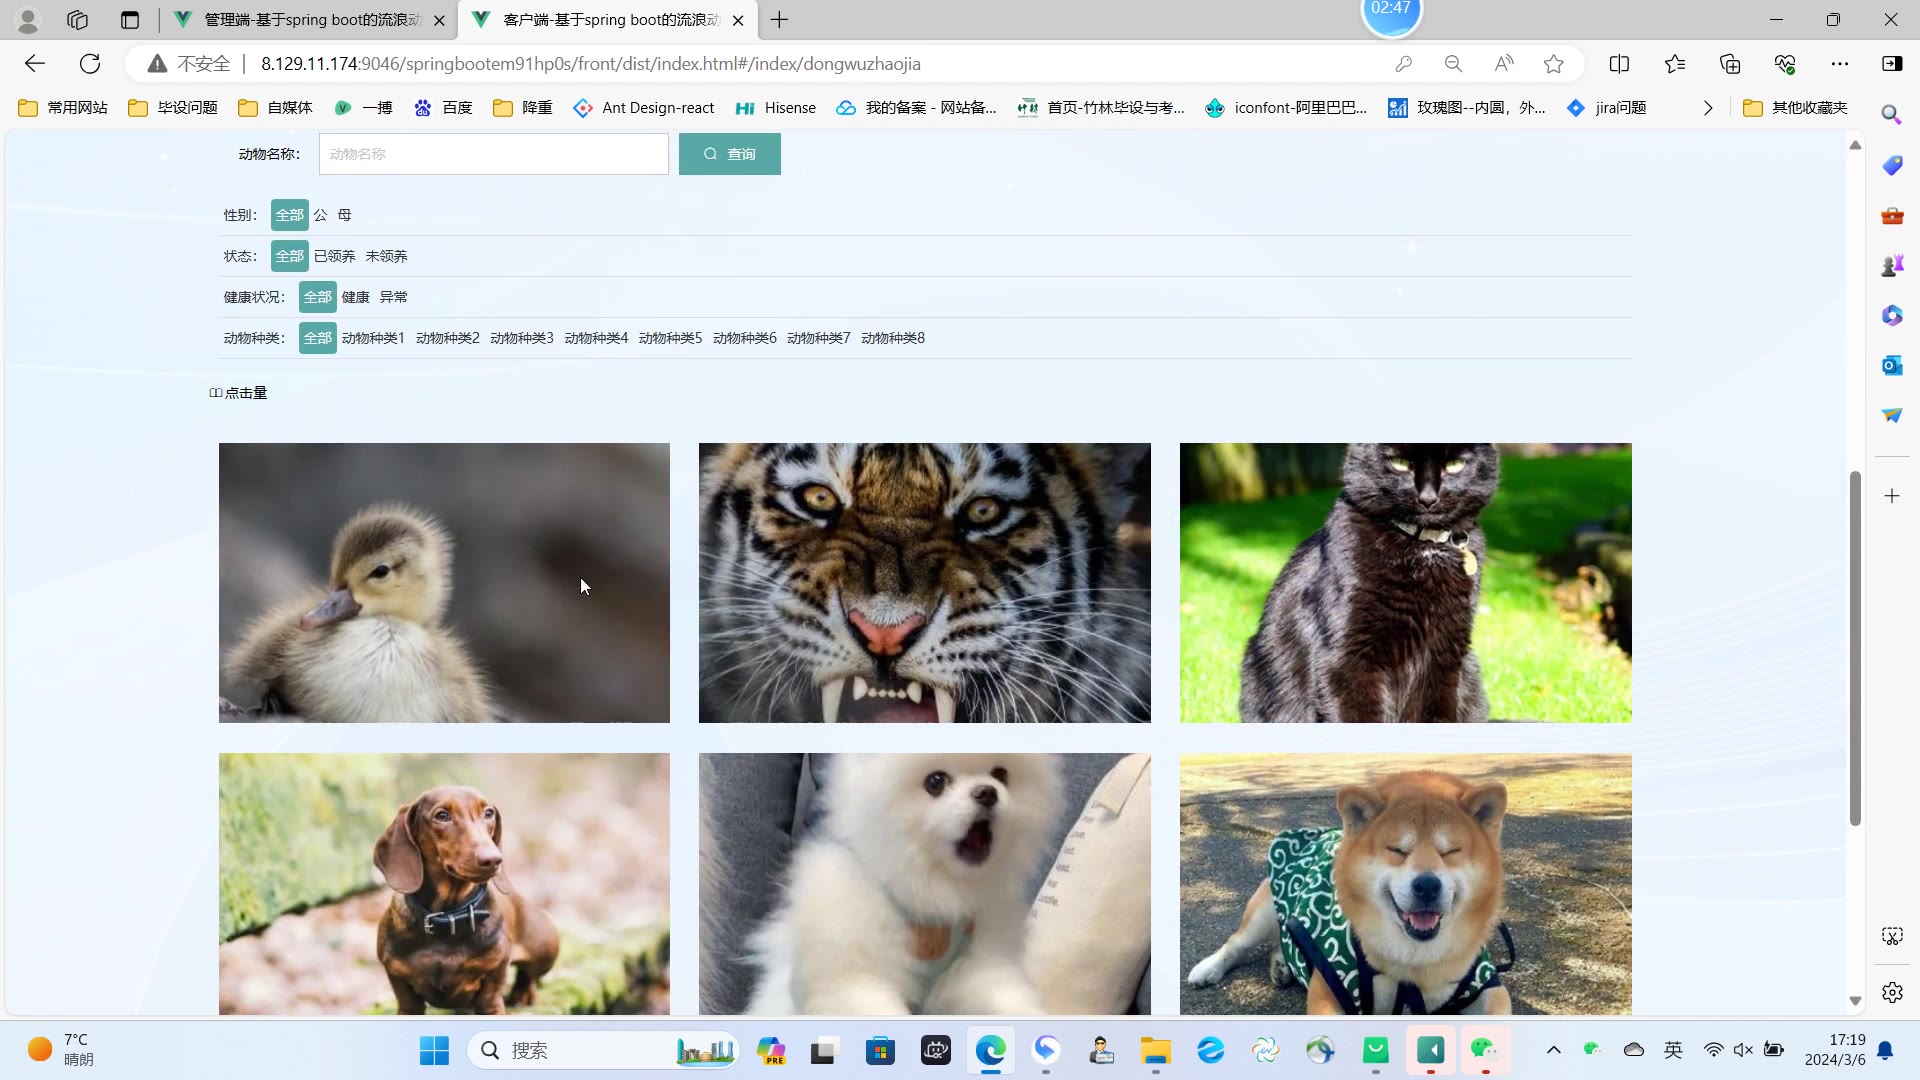1920x1080 pixels.
Task: Filter by 未领养 status
Action: point(386,256)
